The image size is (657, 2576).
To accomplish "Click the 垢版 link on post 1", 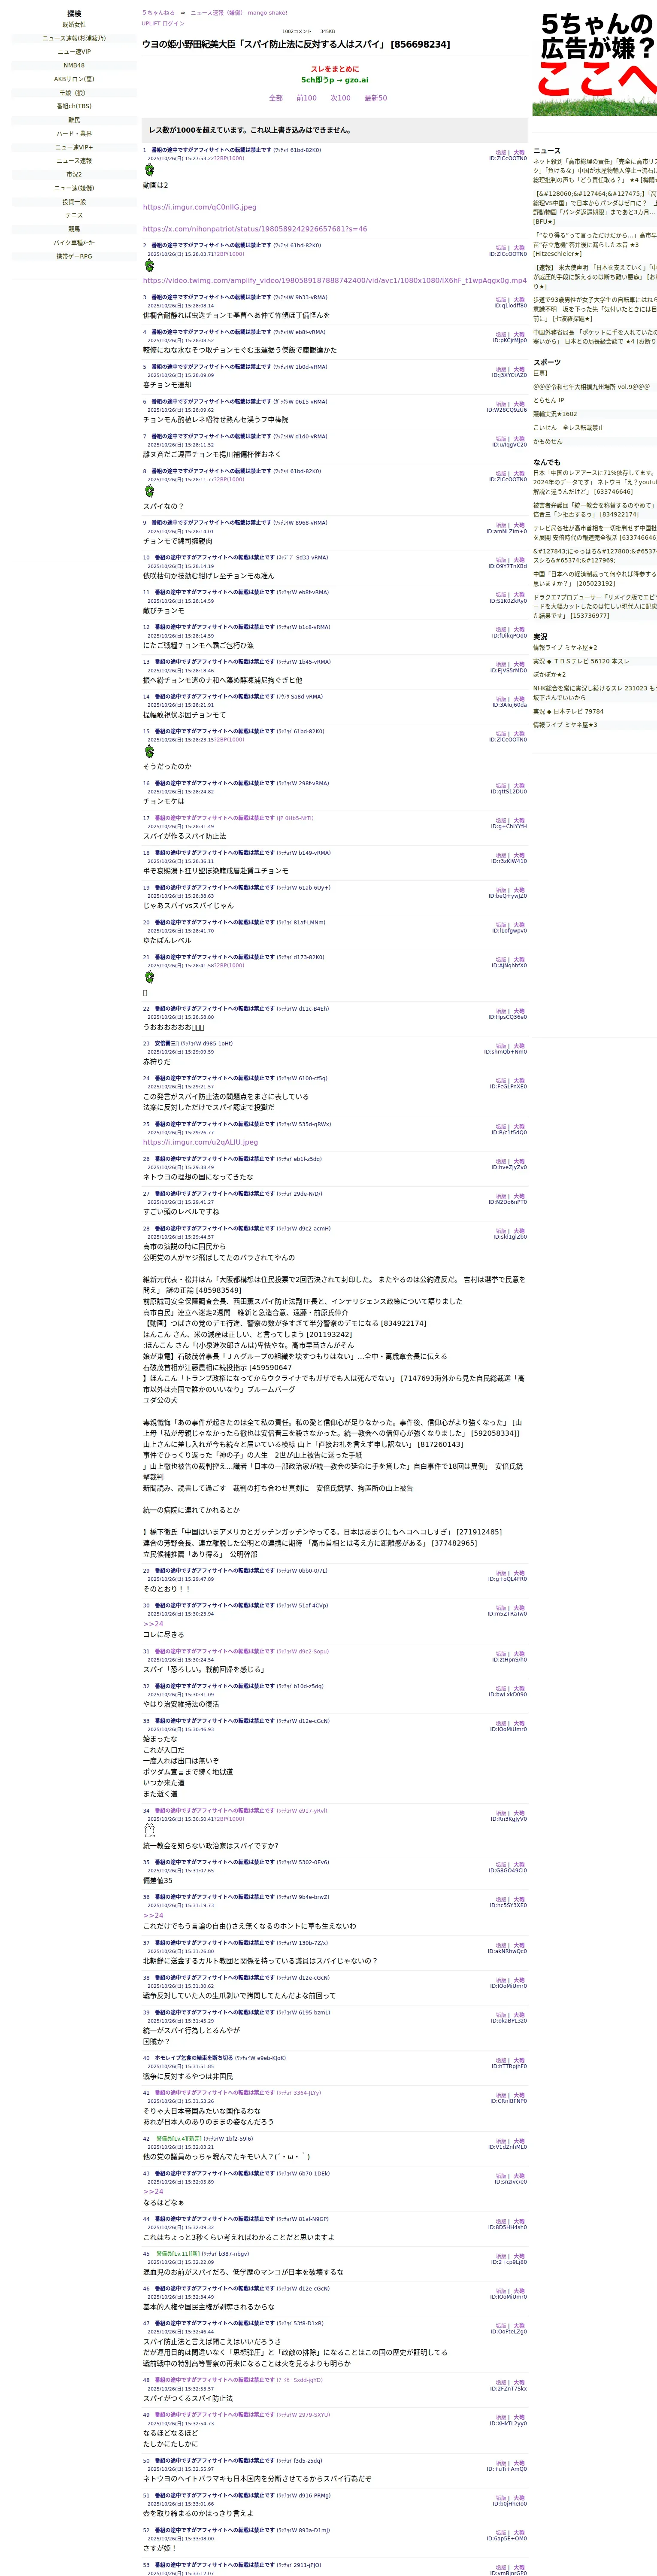I will click(501, 152).
